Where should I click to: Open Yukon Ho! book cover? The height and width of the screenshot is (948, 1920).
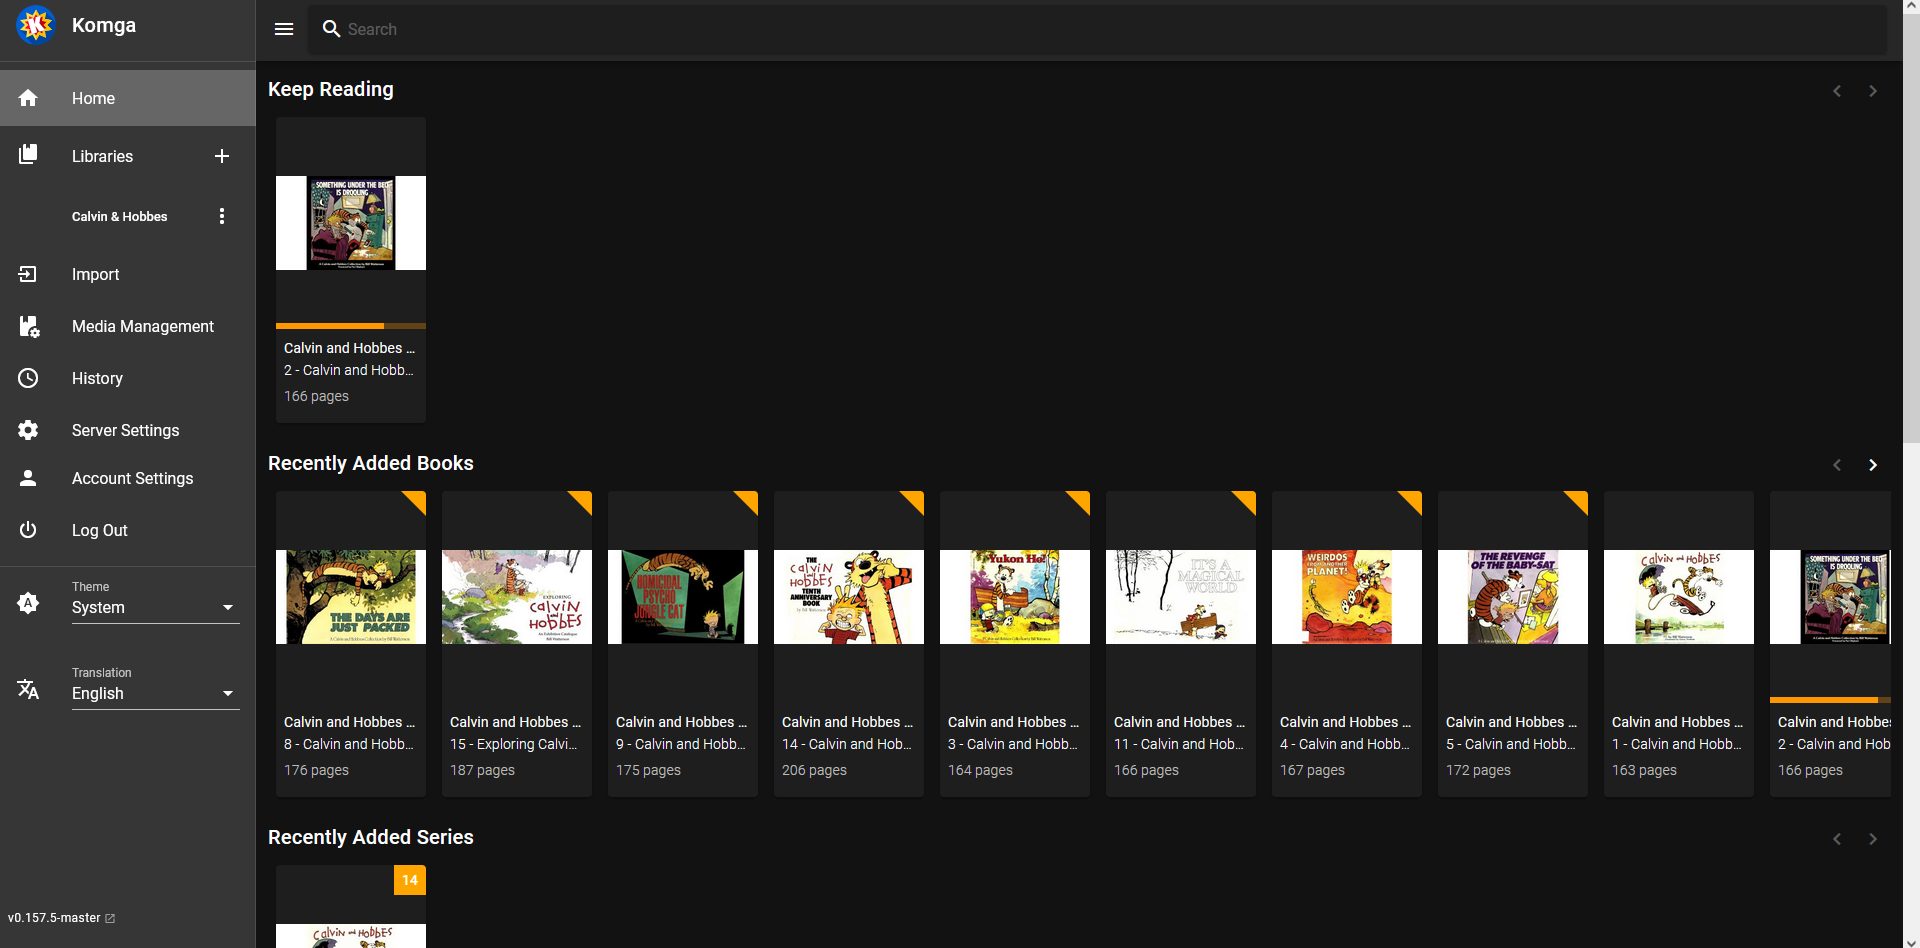[1015, 597]
